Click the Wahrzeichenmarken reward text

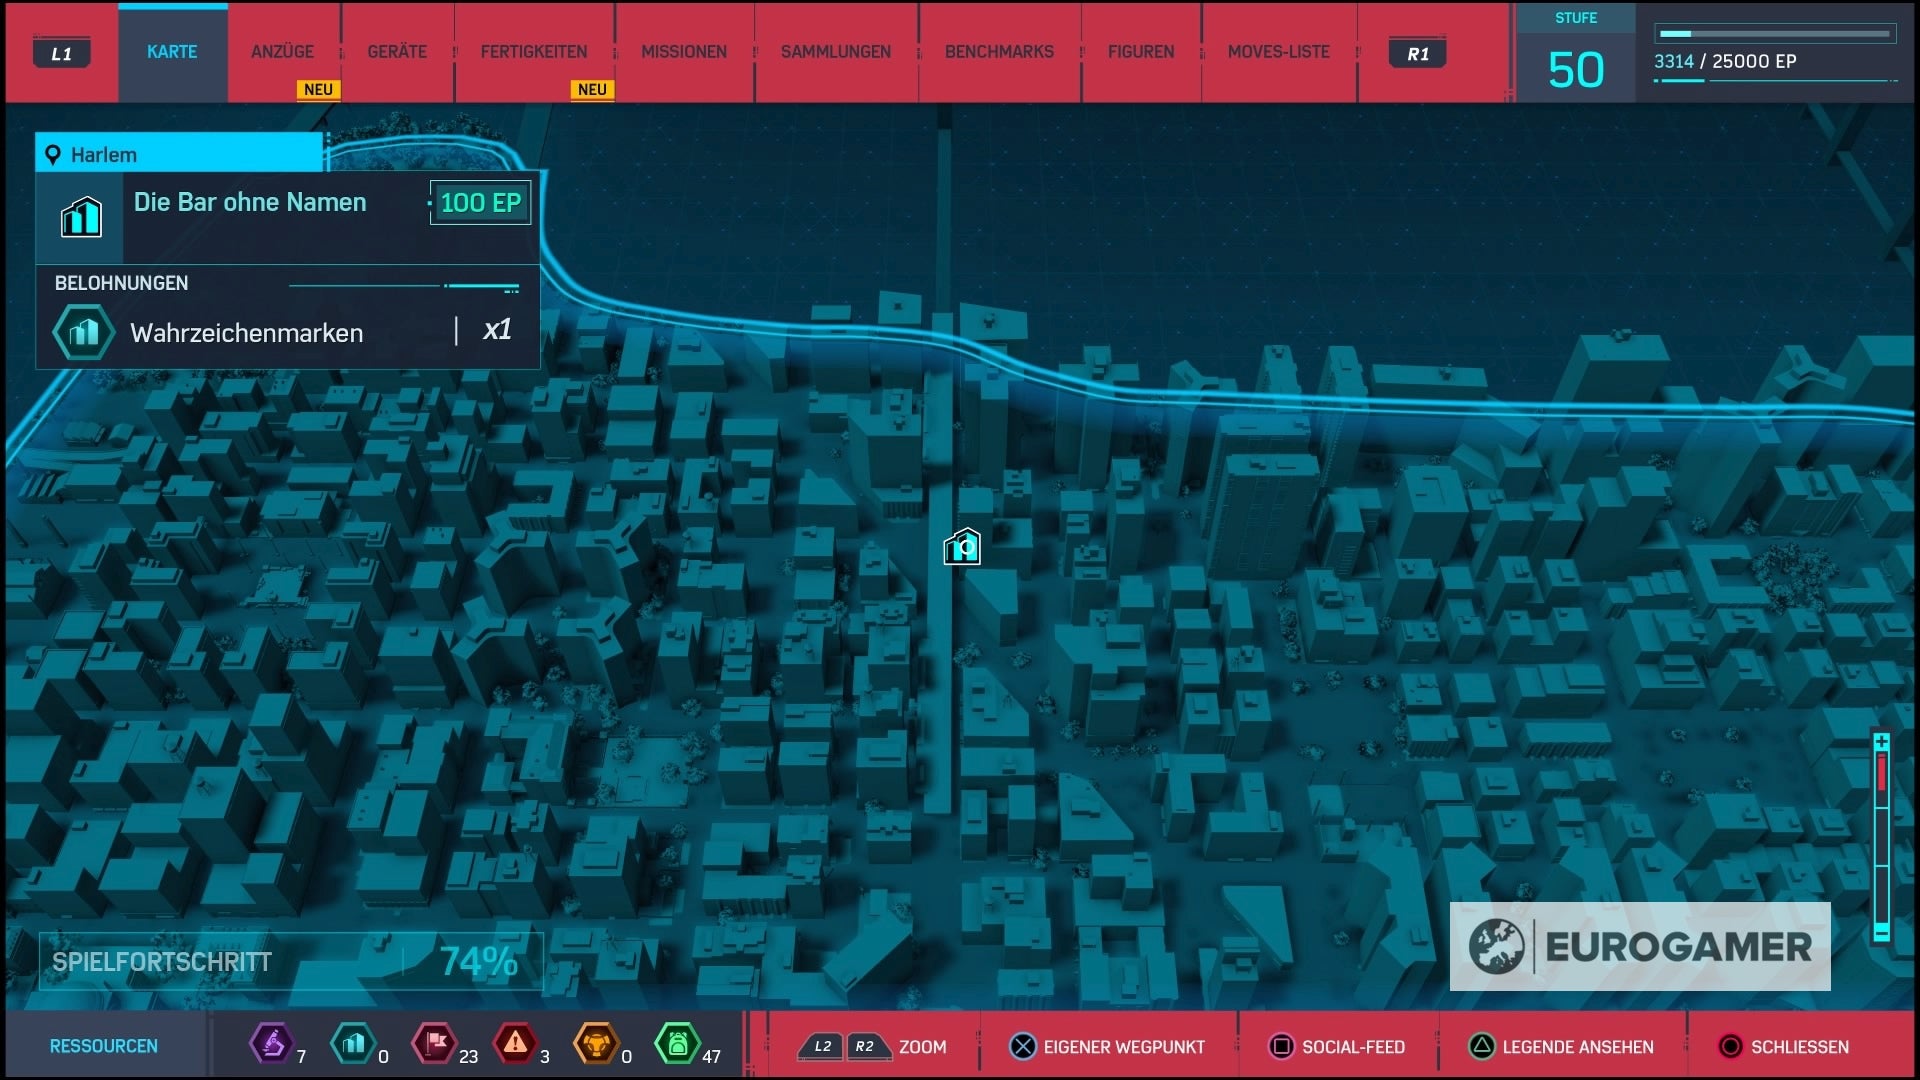tap(247, 333)
